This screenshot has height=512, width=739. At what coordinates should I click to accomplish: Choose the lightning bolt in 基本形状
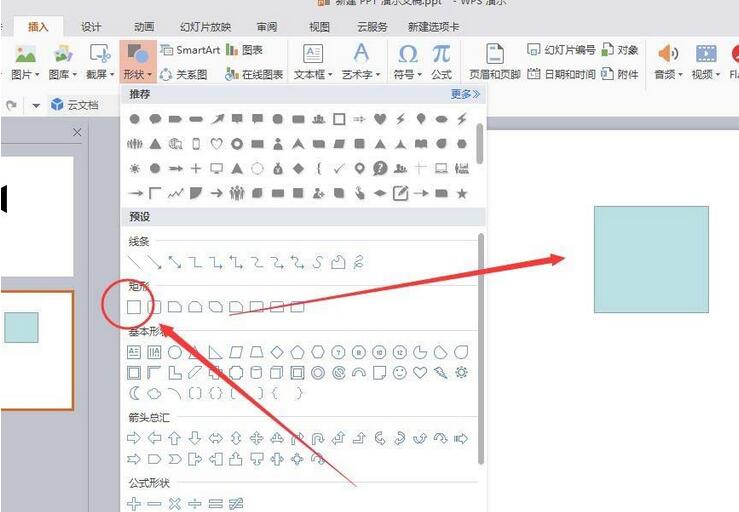click(x=441, y=373)
